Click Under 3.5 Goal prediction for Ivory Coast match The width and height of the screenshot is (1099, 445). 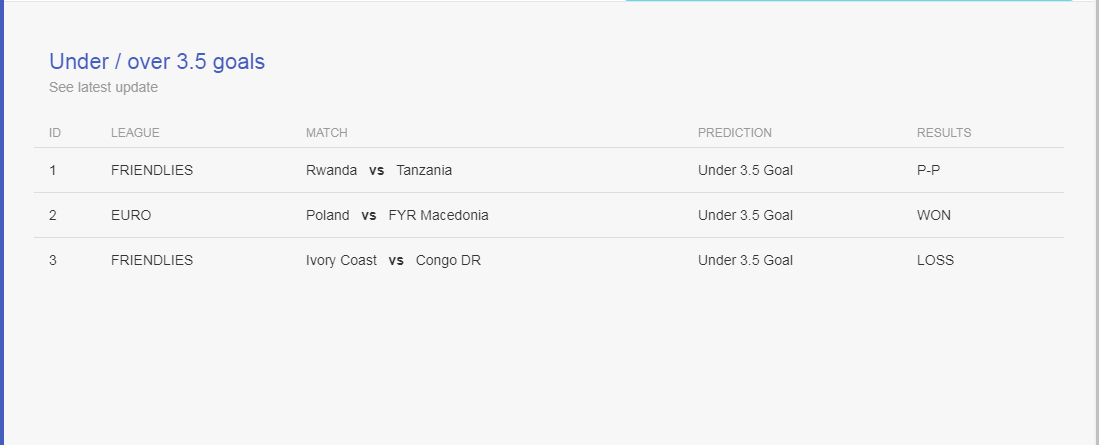(745, 260)
